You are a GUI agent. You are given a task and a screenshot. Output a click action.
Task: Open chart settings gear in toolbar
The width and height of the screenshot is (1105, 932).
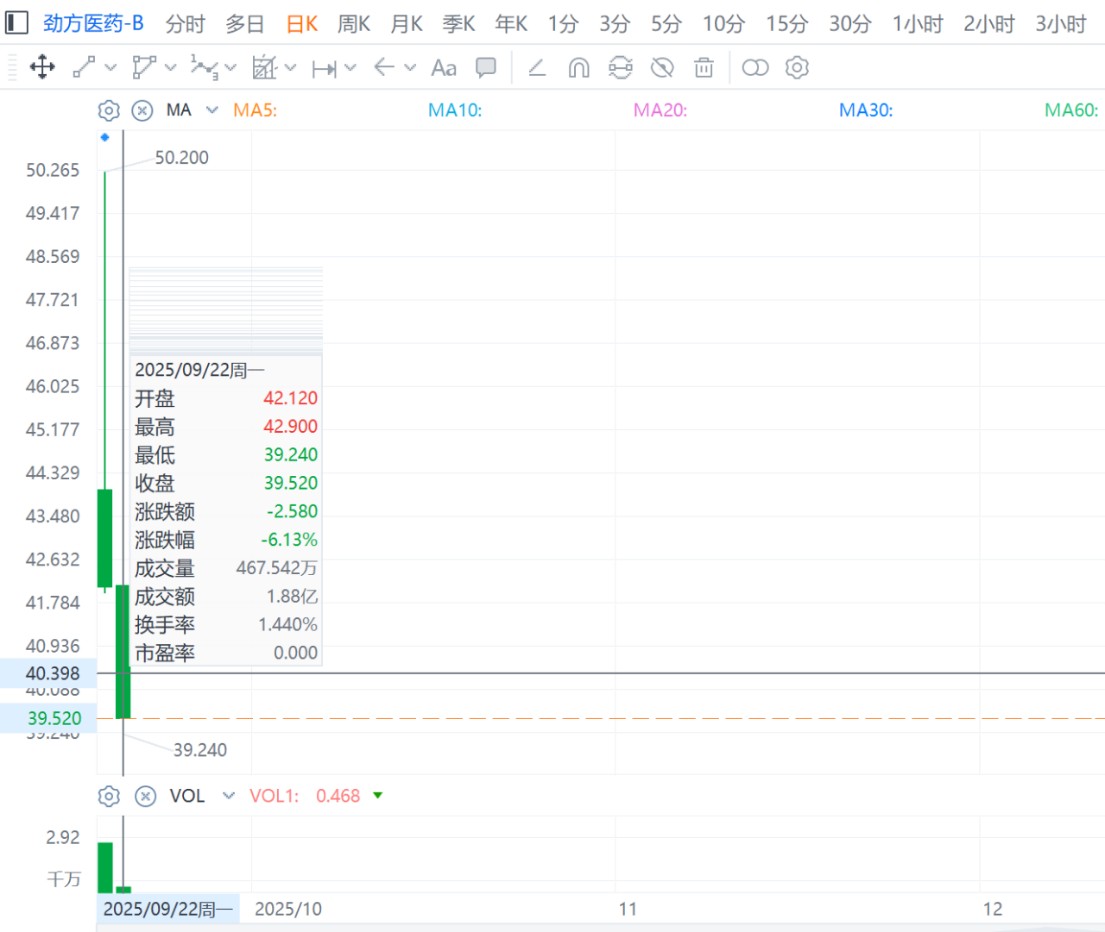click(x=797, y=68)
